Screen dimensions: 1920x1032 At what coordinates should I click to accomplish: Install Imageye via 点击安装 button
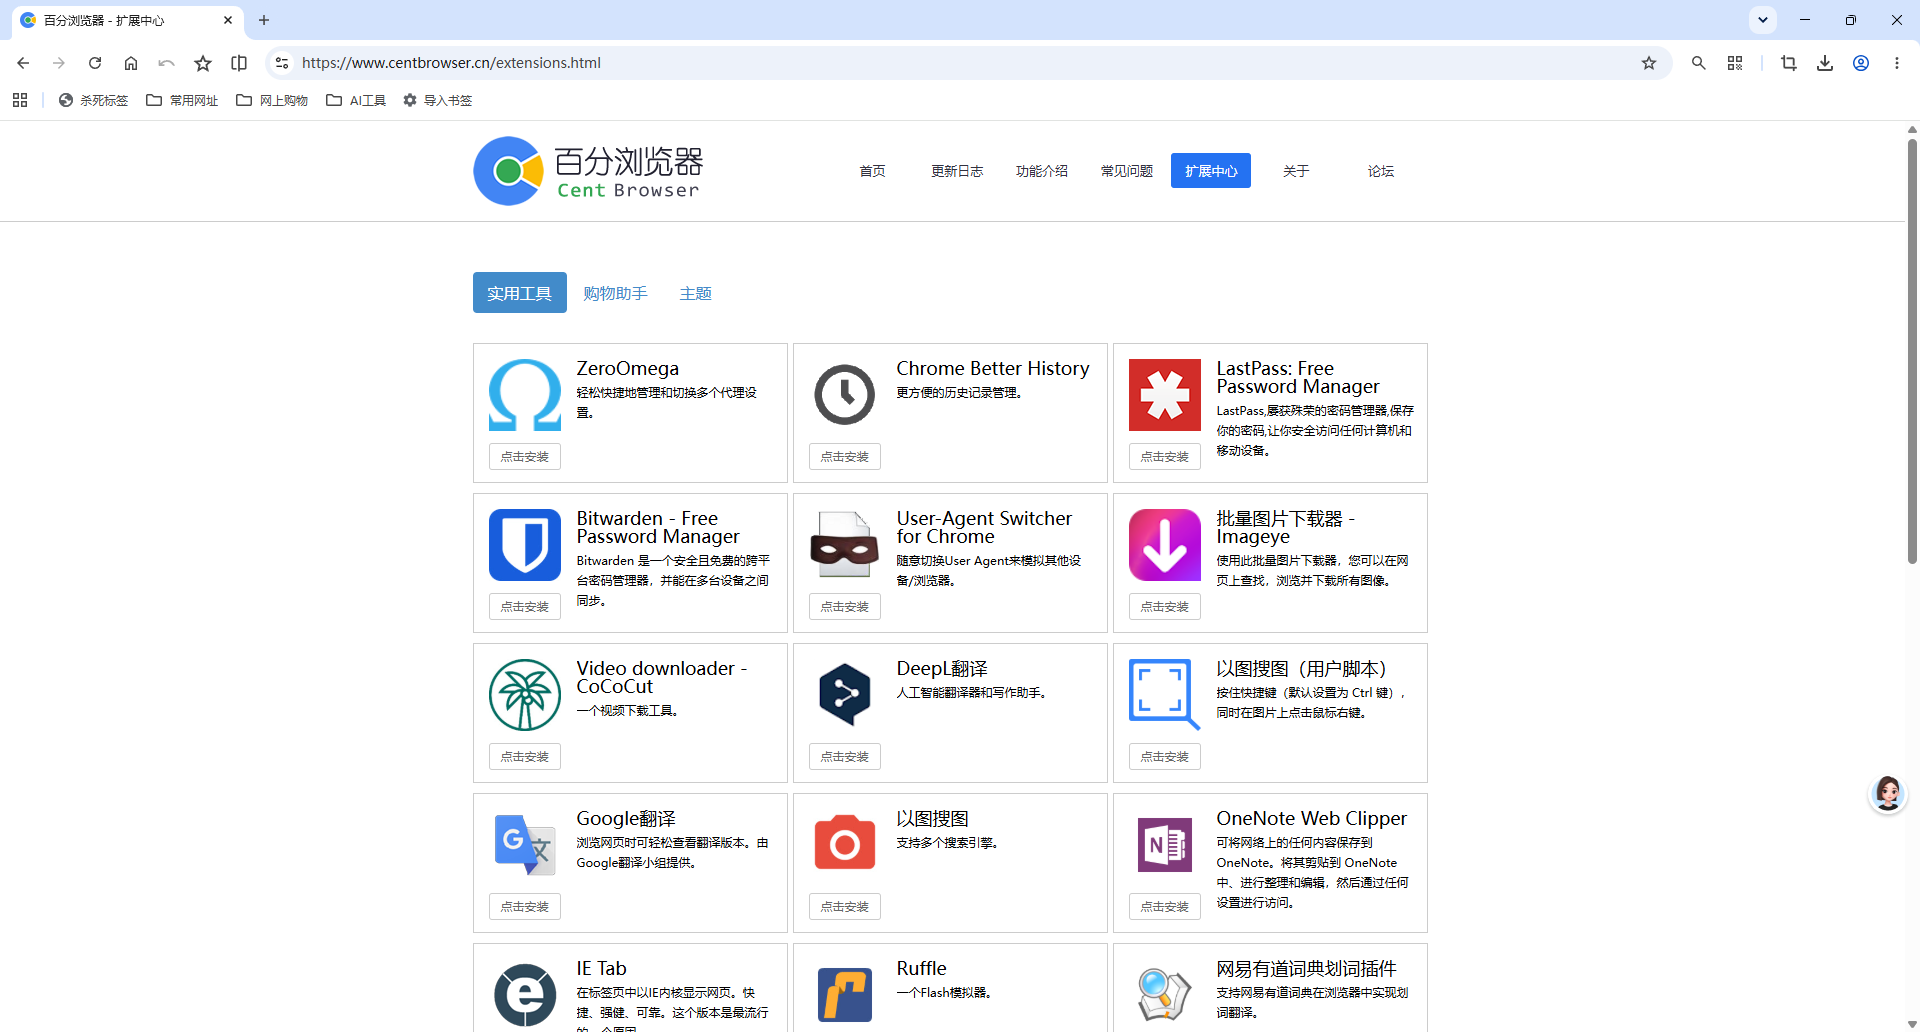[x=1165, y=607]
